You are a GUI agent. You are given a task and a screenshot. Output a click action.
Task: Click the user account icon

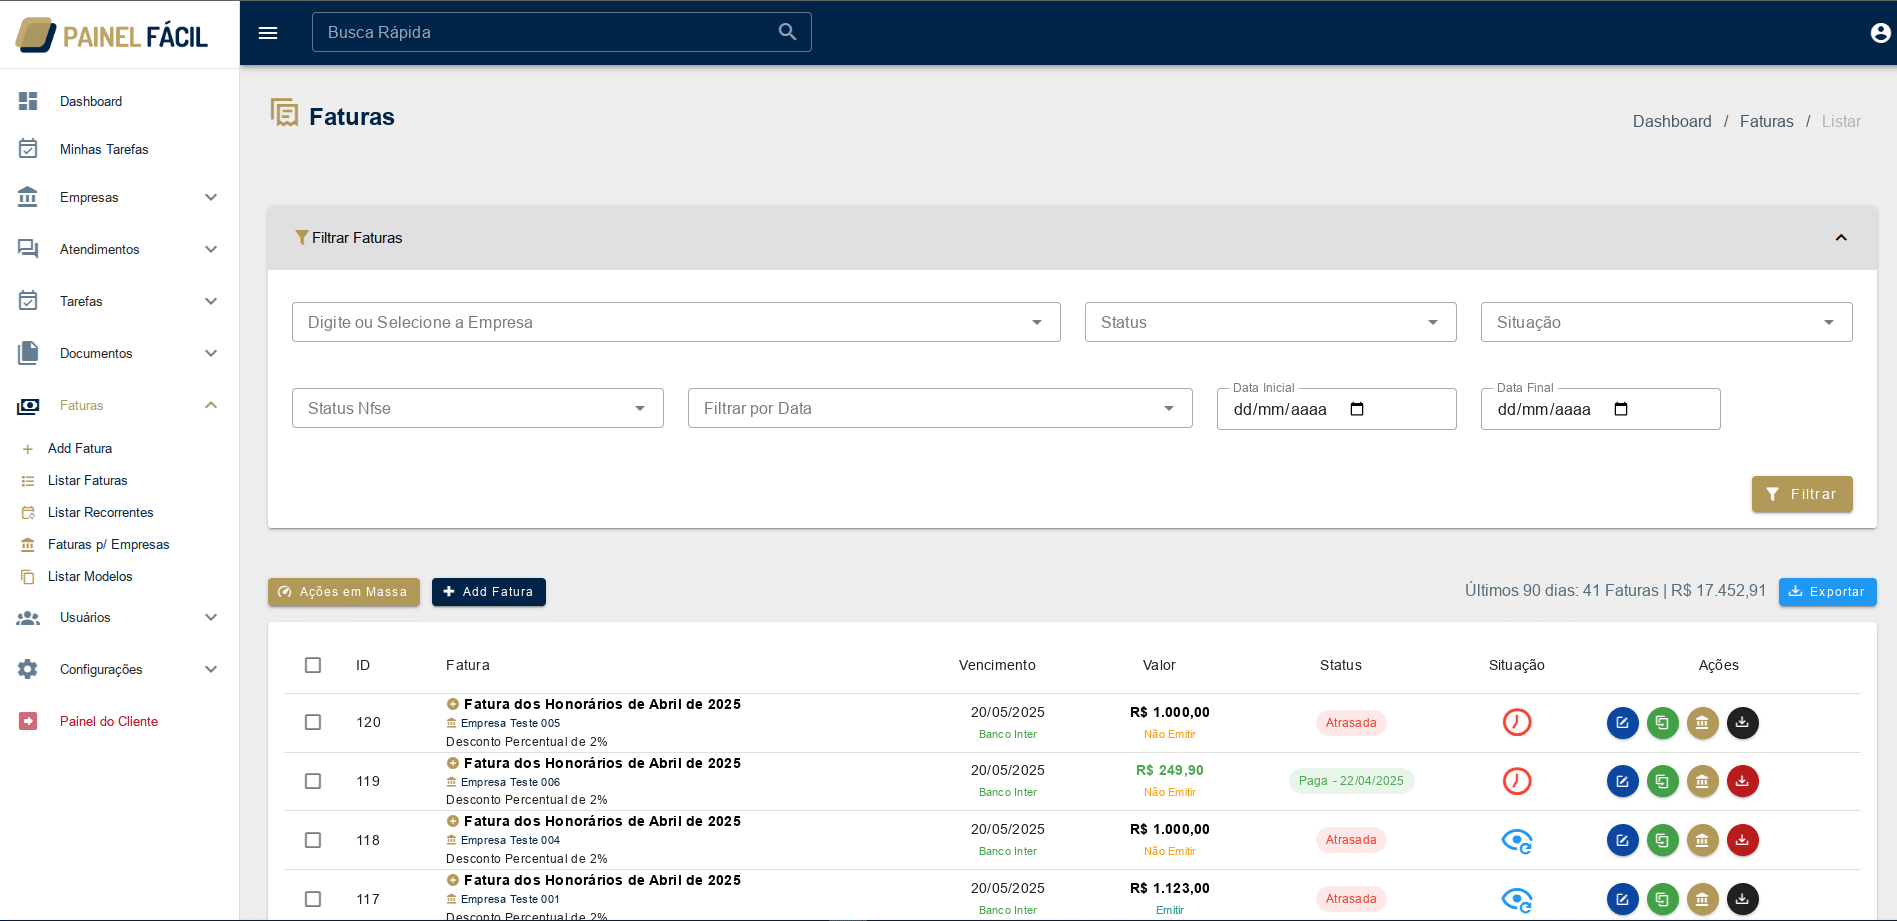pos(1880,33)
